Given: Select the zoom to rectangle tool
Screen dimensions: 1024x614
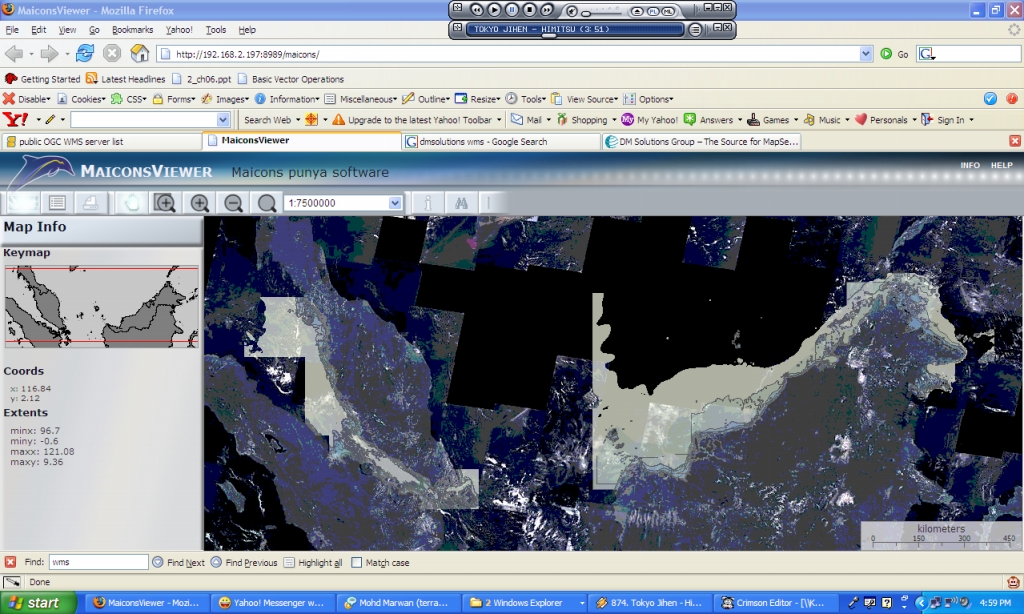Looking at the screenshot, I should click(165, 203).
